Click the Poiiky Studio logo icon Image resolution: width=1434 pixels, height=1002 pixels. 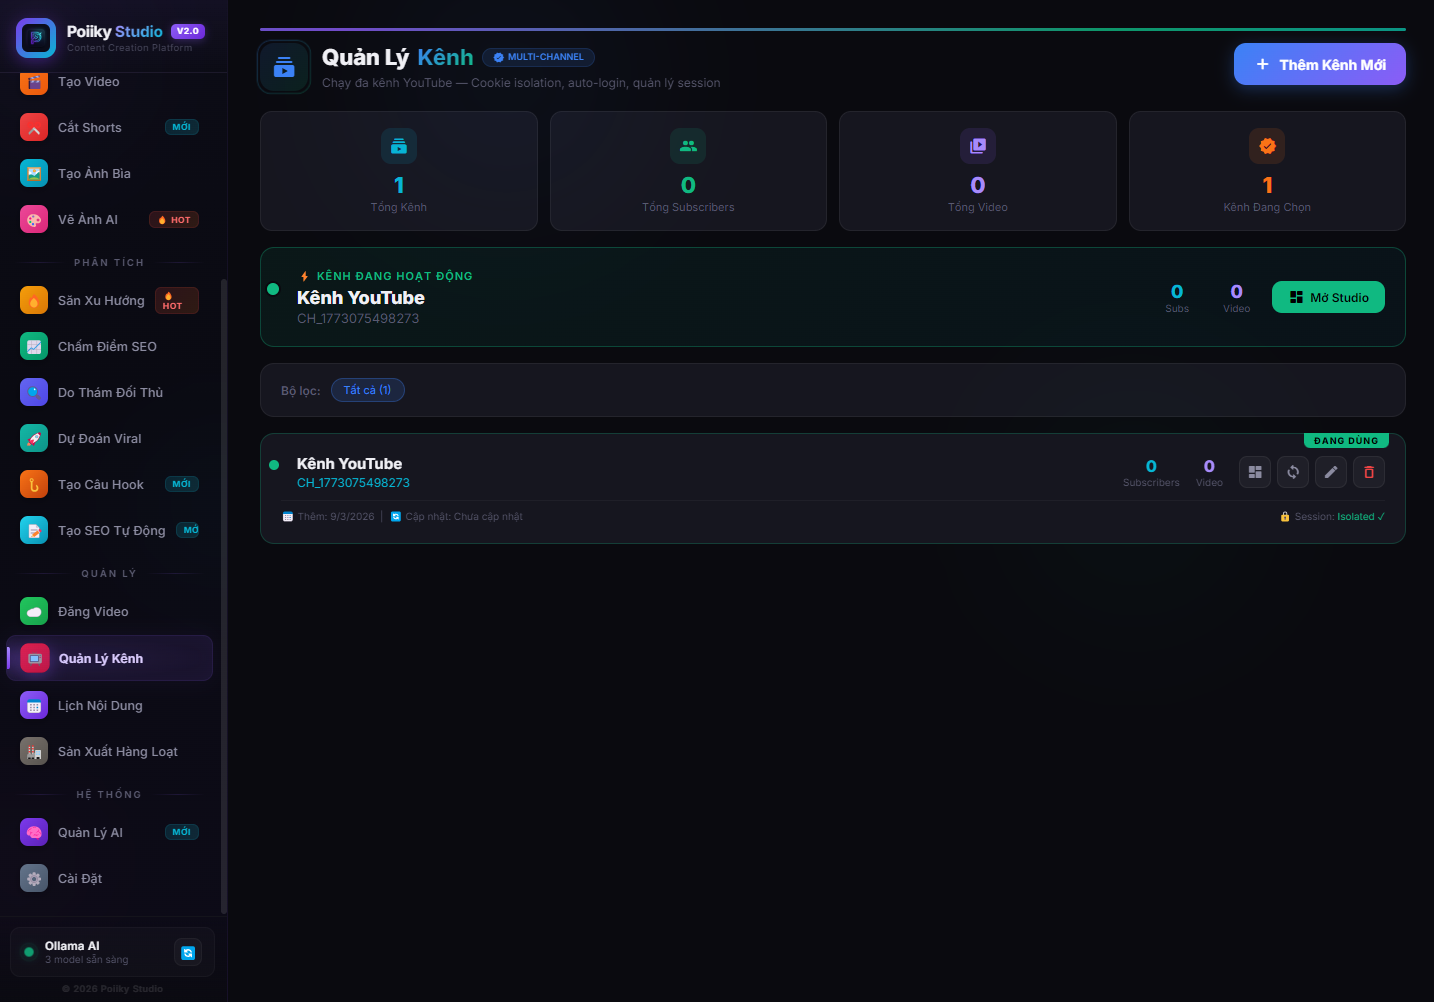pos(36,38)
